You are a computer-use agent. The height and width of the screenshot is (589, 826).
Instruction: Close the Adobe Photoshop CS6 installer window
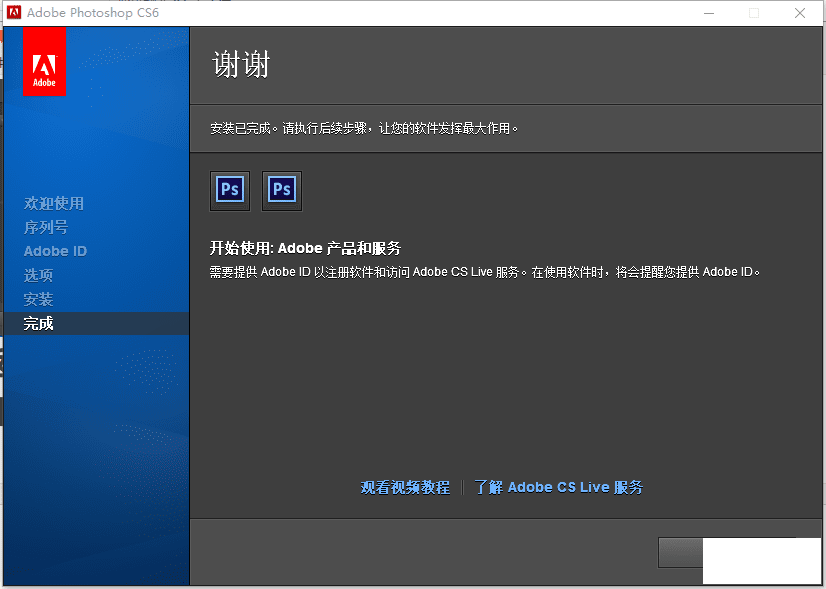click(800, 13)
